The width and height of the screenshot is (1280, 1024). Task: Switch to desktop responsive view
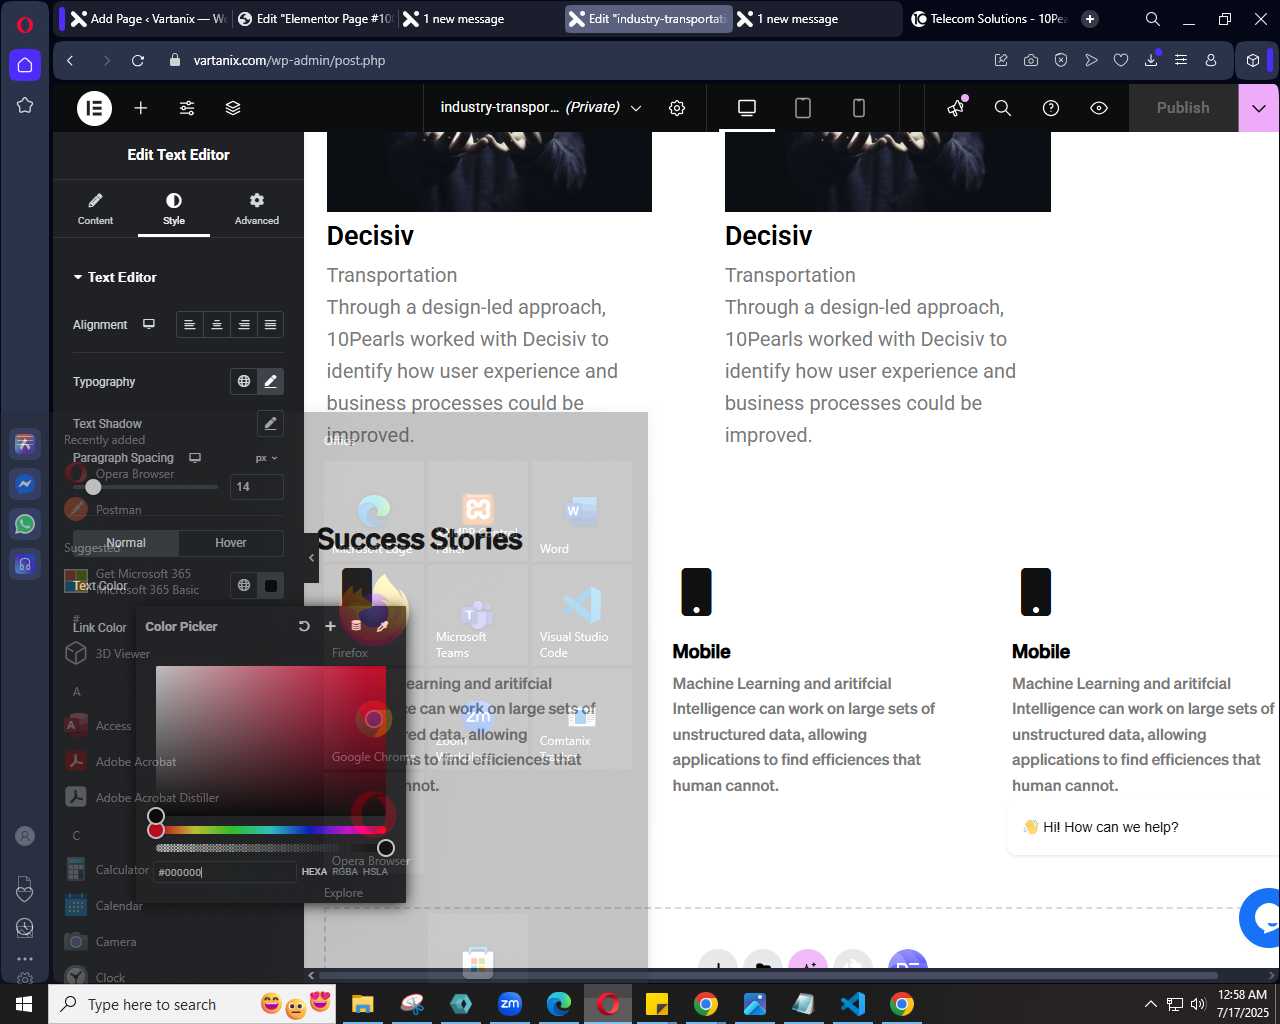pos(747,108)
